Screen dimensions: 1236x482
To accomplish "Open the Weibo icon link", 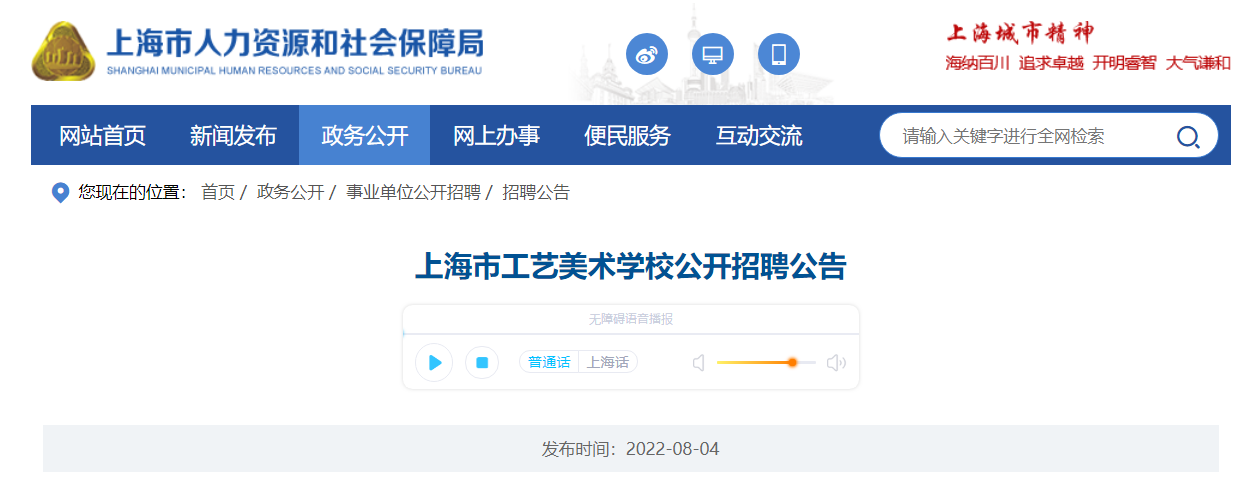I will point(647,54).
